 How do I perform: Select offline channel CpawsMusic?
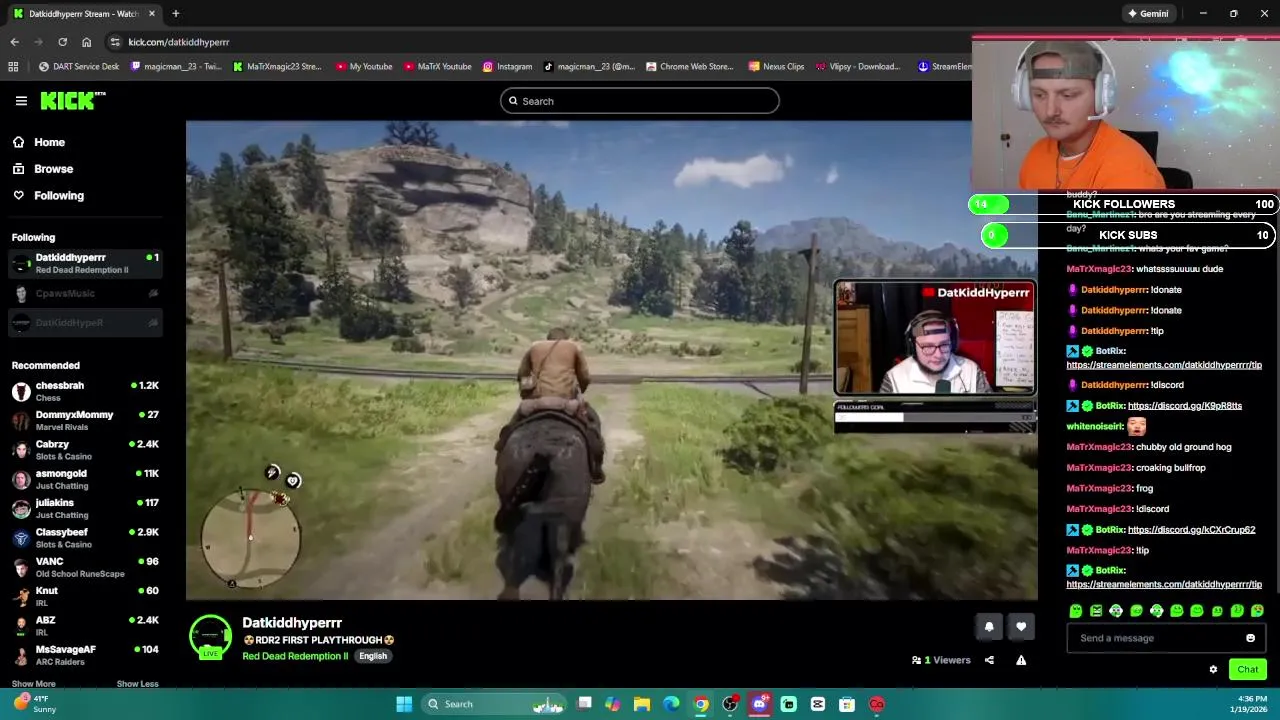[x=85, y=293]
